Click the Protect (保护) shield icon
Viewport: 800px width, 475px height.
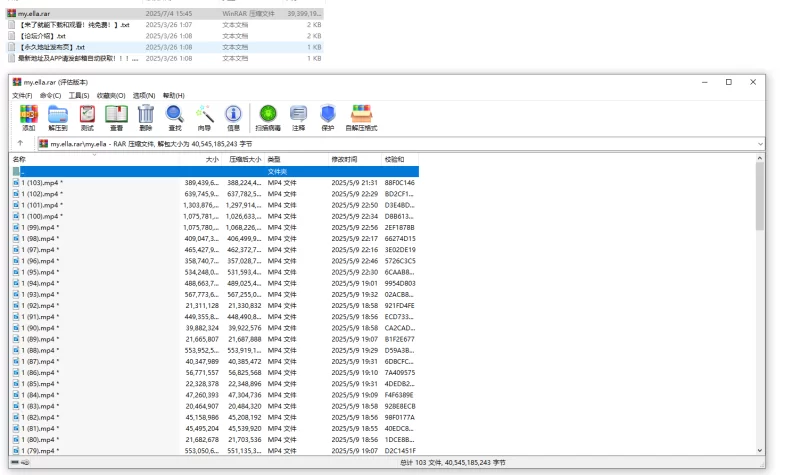328,116
